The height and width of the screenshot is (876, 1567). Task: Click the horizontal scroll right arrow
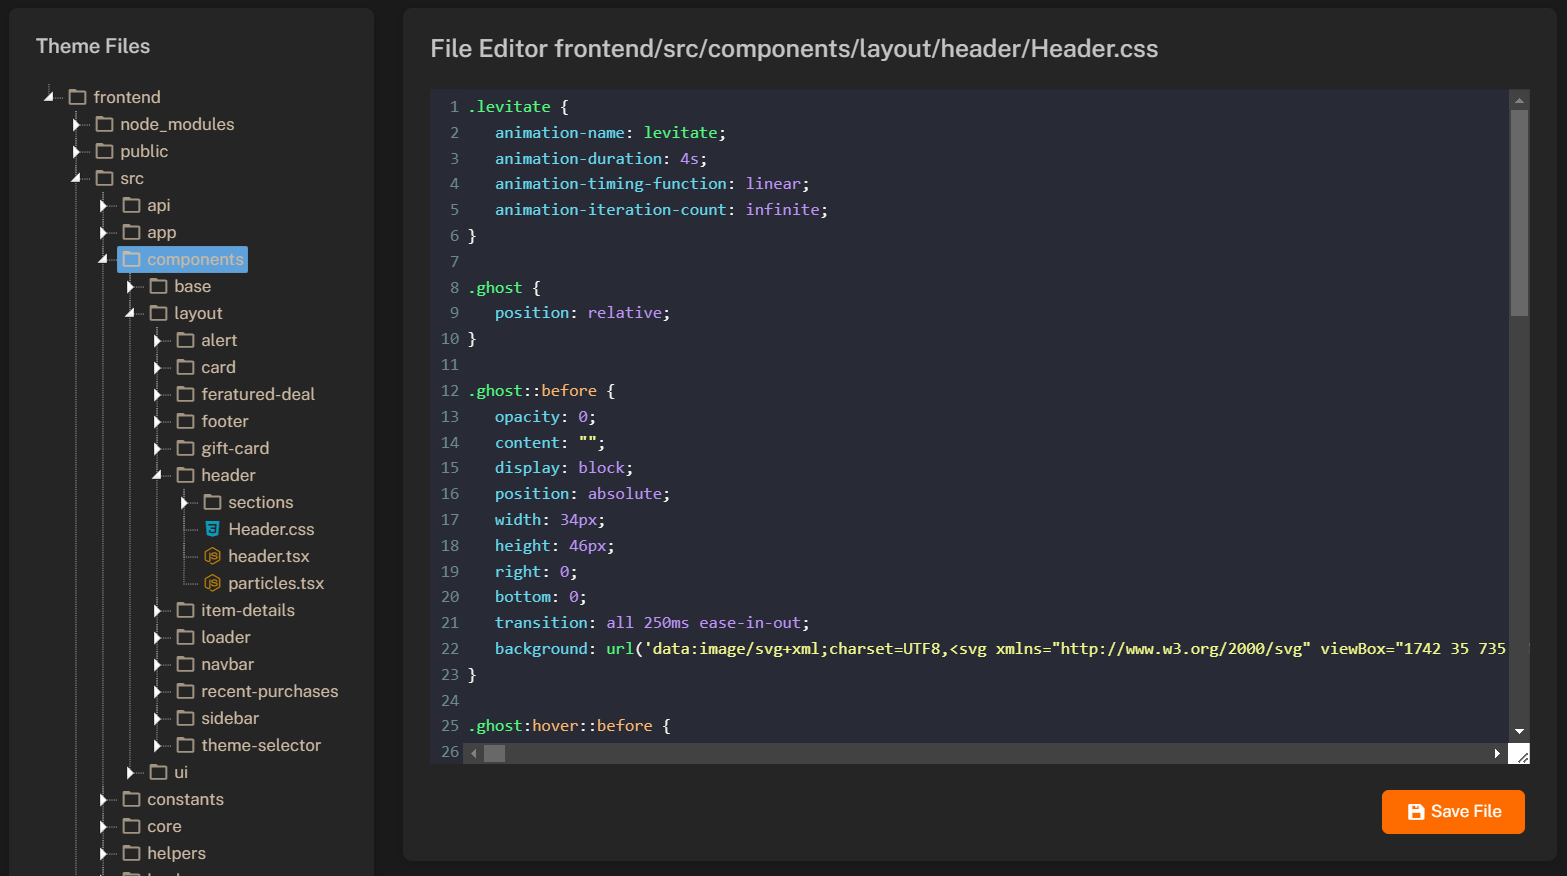pyautogui.click(x=1497, y=753)
